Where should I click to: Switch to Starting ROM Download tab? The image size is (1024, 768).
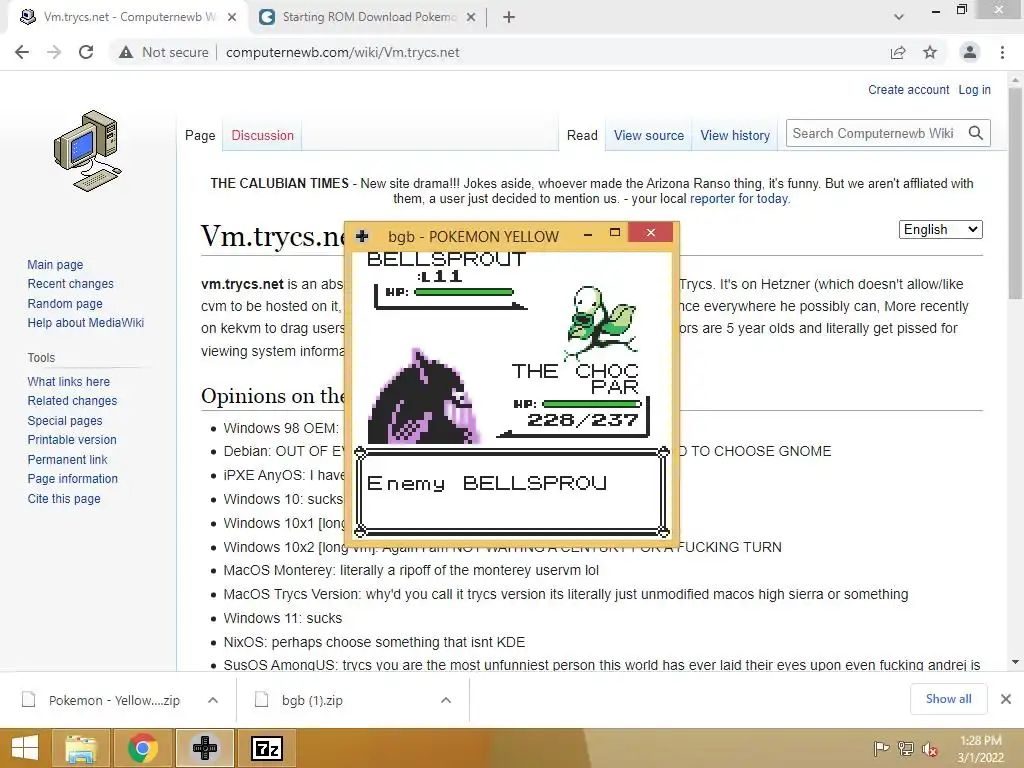coord(368,17)
